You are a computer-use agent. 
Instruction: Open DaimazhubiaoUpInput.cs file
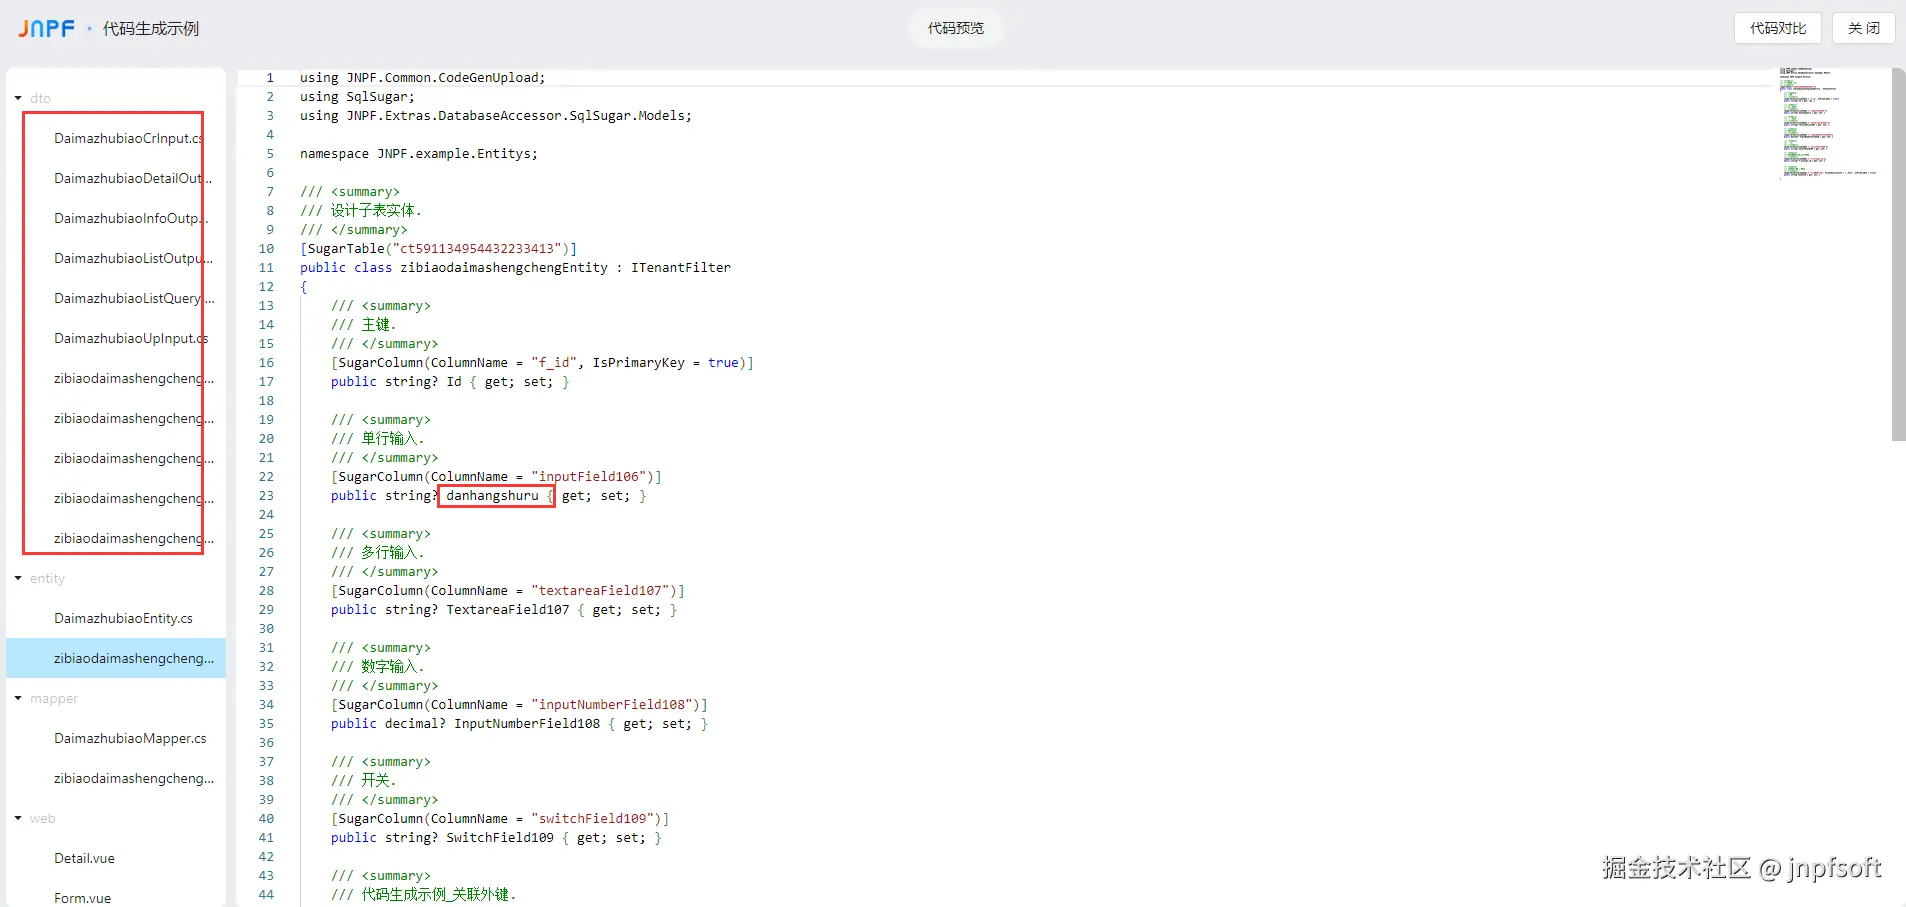116,338
